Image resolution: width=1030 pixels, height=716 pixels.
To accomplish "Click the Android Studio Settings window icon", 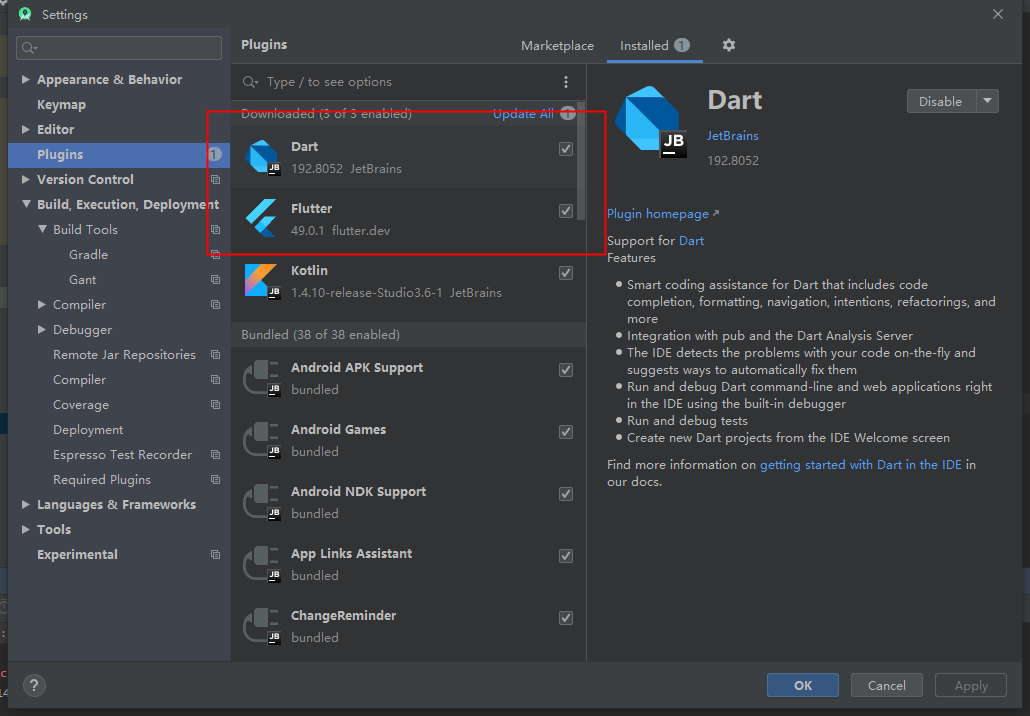I will tap(25, 14).
